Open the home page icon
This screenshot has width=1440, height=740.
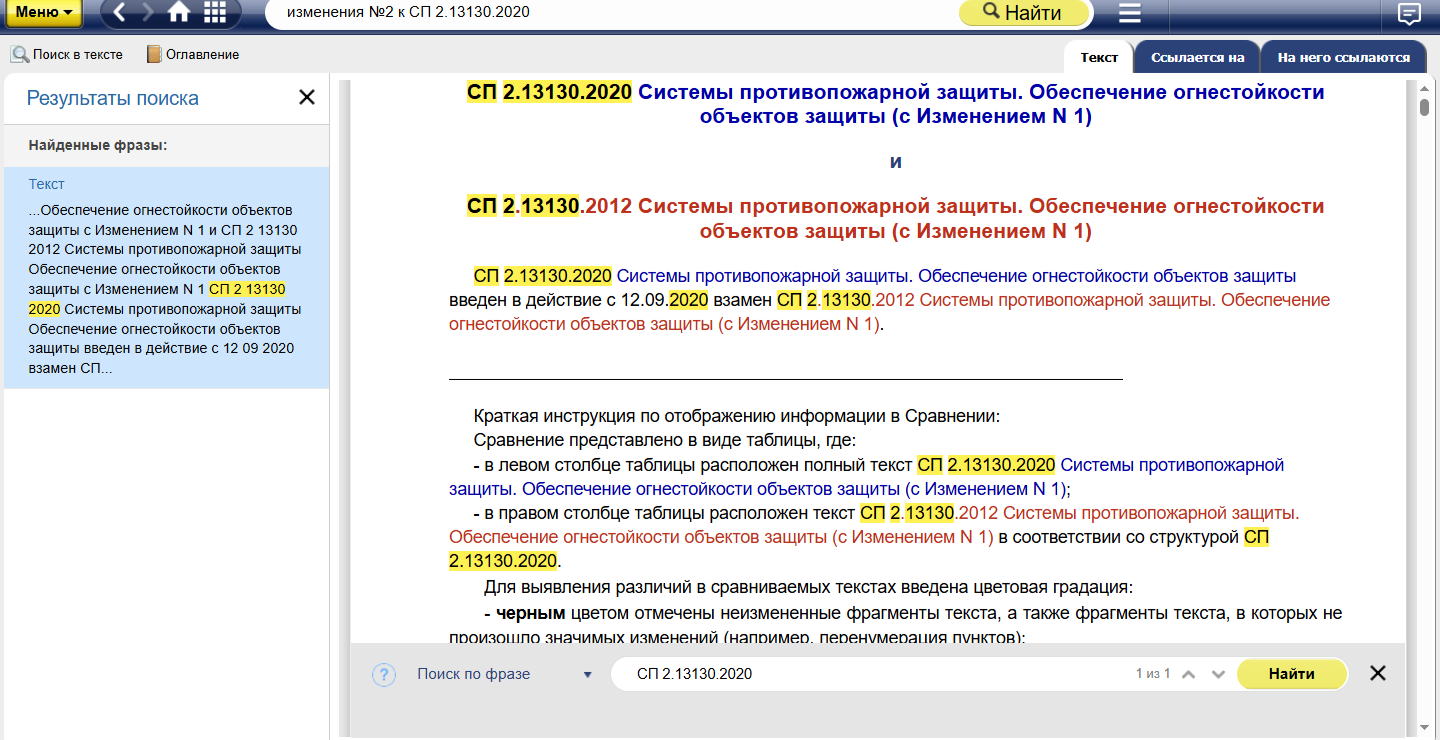[x=180, y=13]
